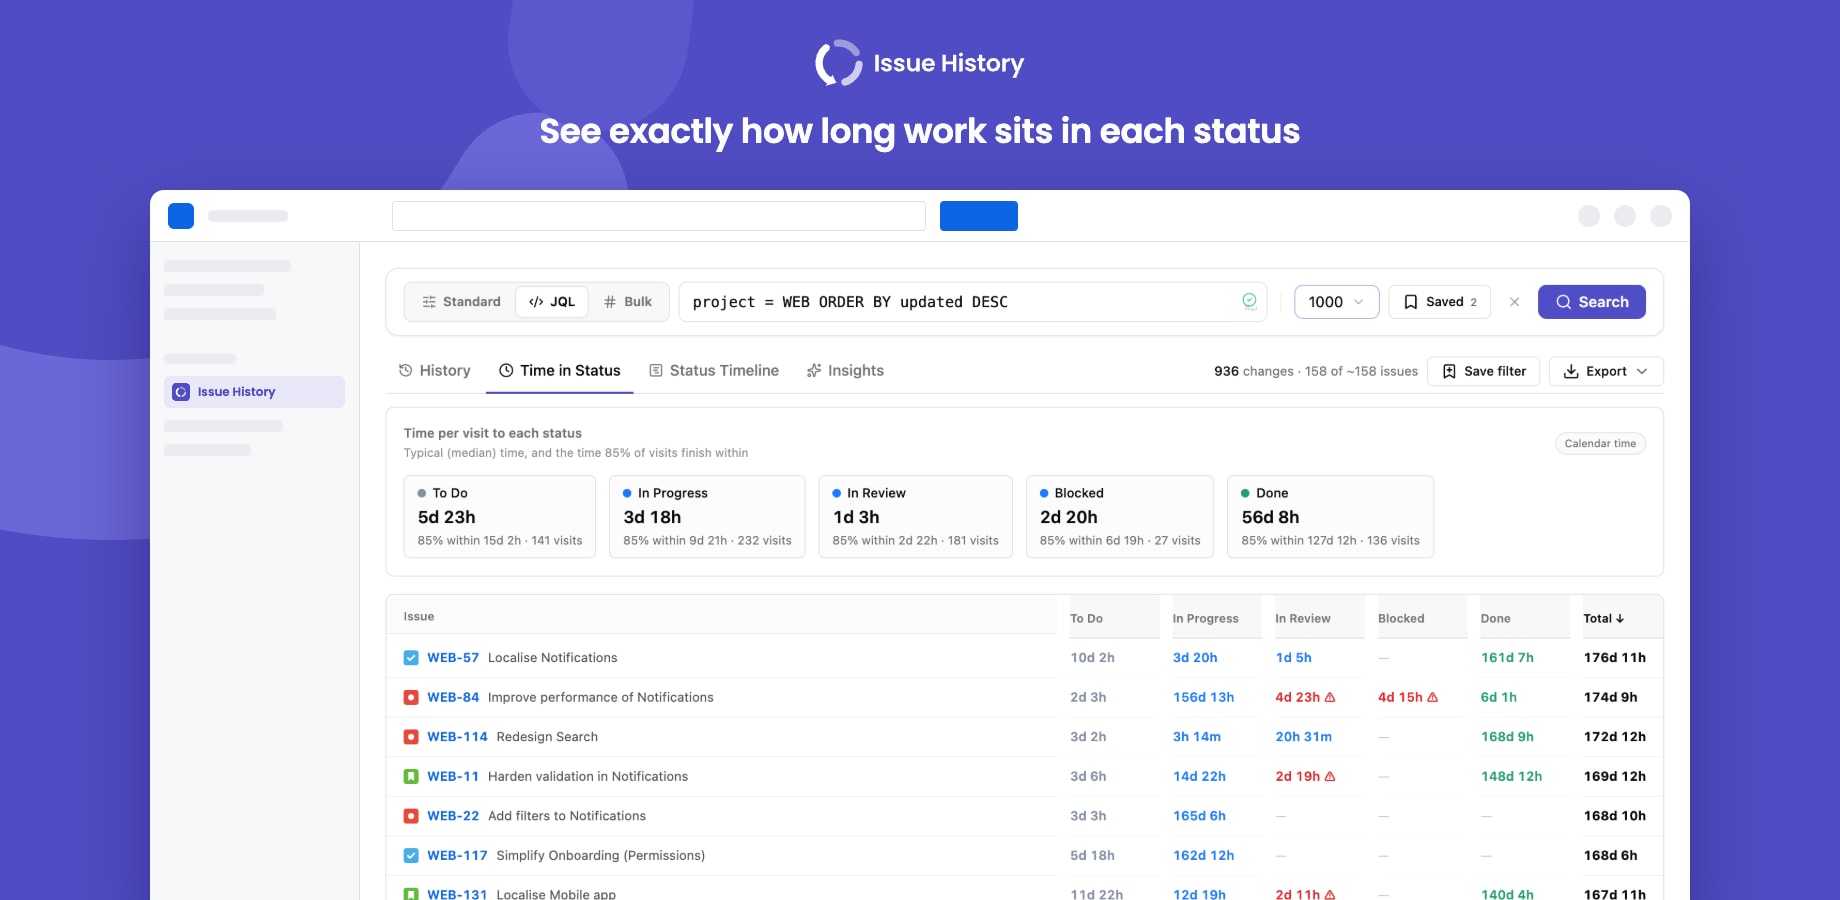Click the In Progress status summary card
The width and height of the screenshot is (1840, 900).
[x=707, y=517]
